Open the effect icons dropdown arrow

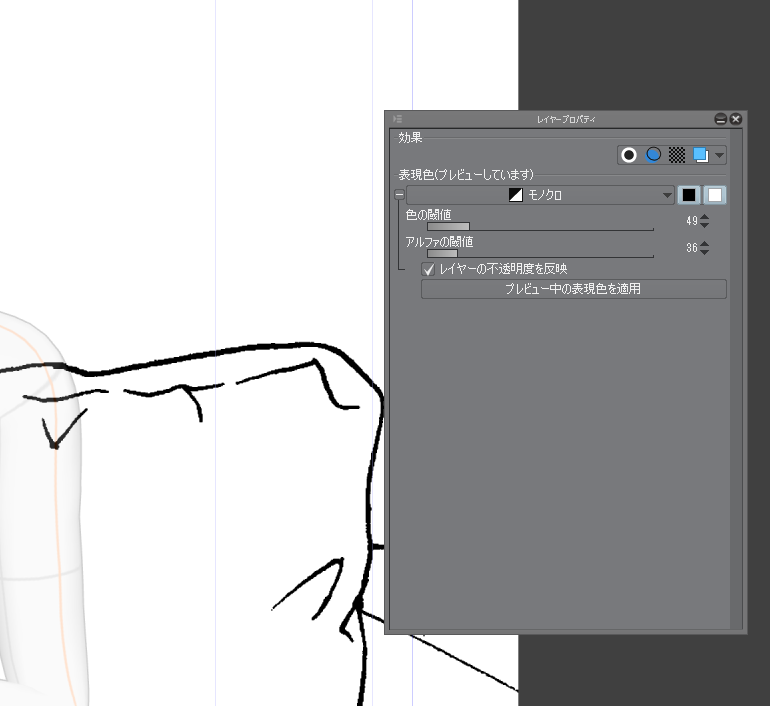coord(719,156)
